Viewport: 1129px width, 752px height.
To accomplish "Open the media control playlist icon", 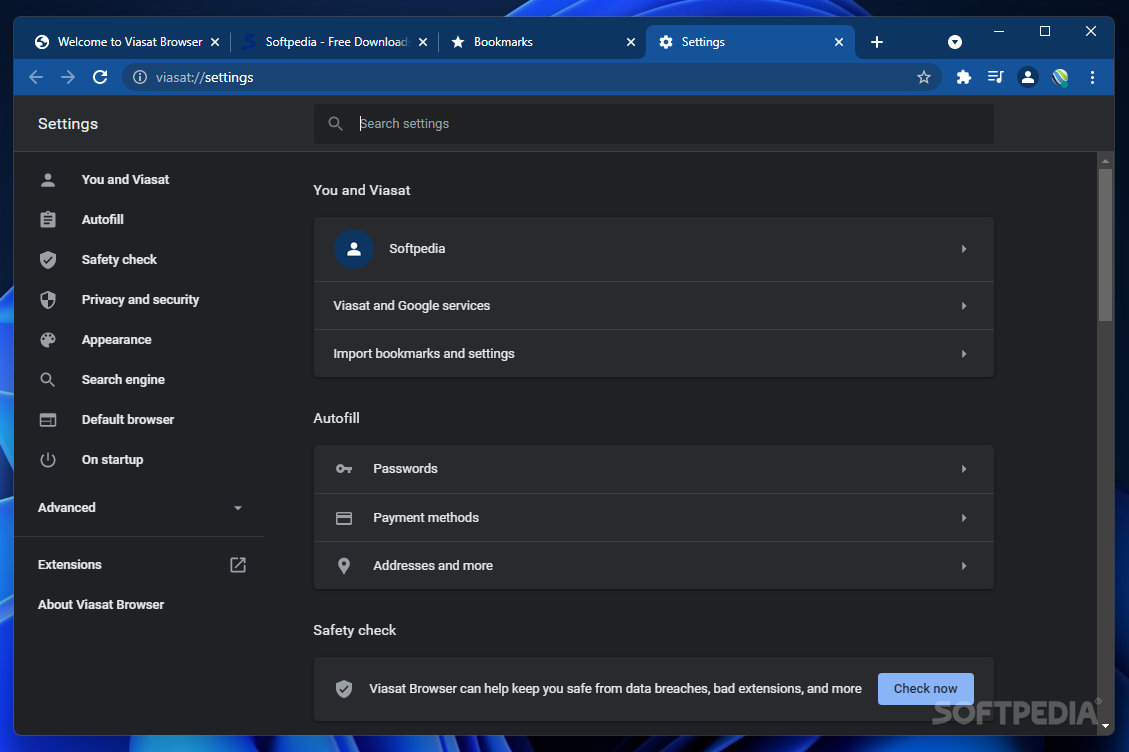I will point(995,77).
